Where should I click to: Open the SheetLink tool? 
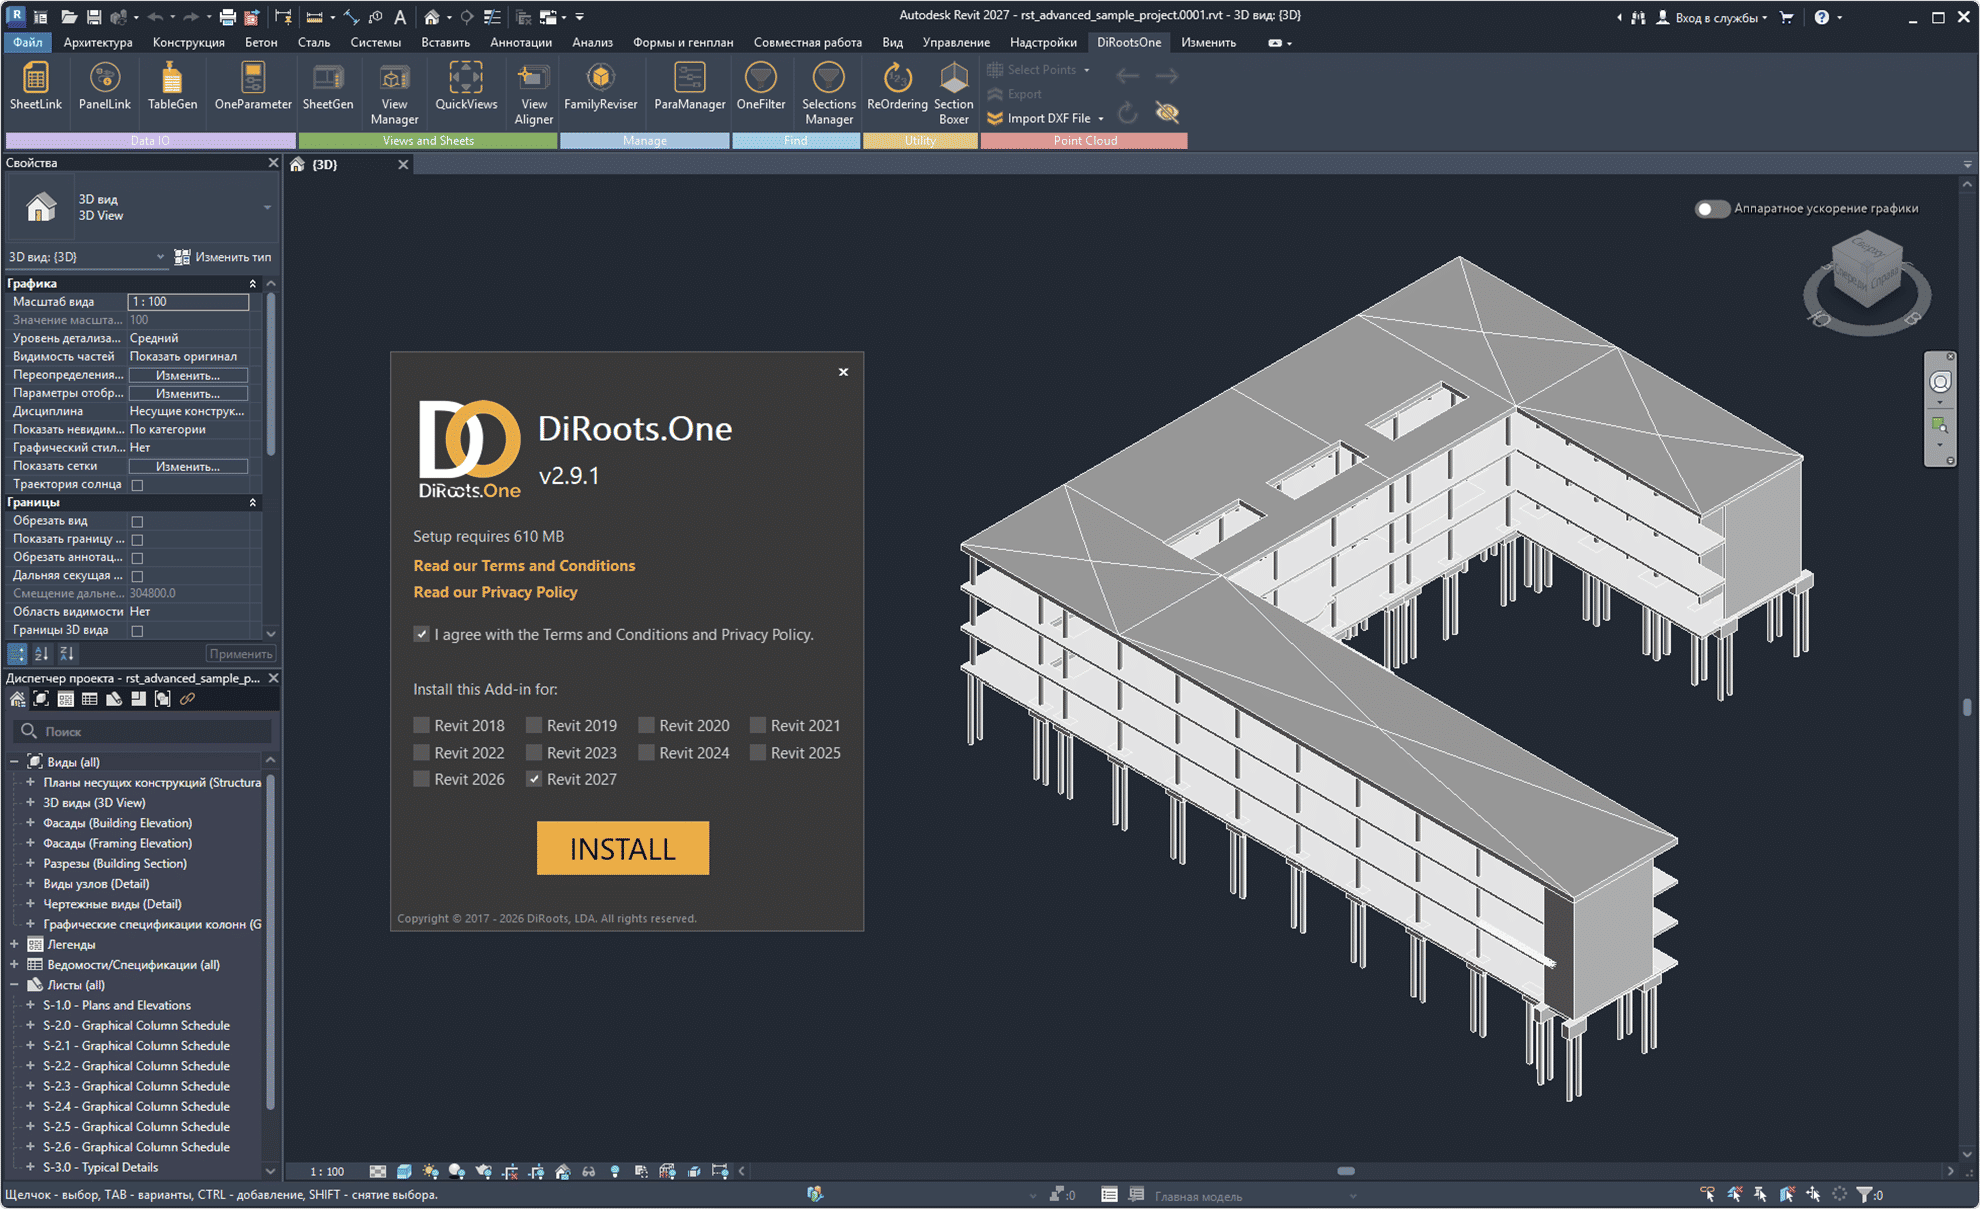[x=36, y=86]
